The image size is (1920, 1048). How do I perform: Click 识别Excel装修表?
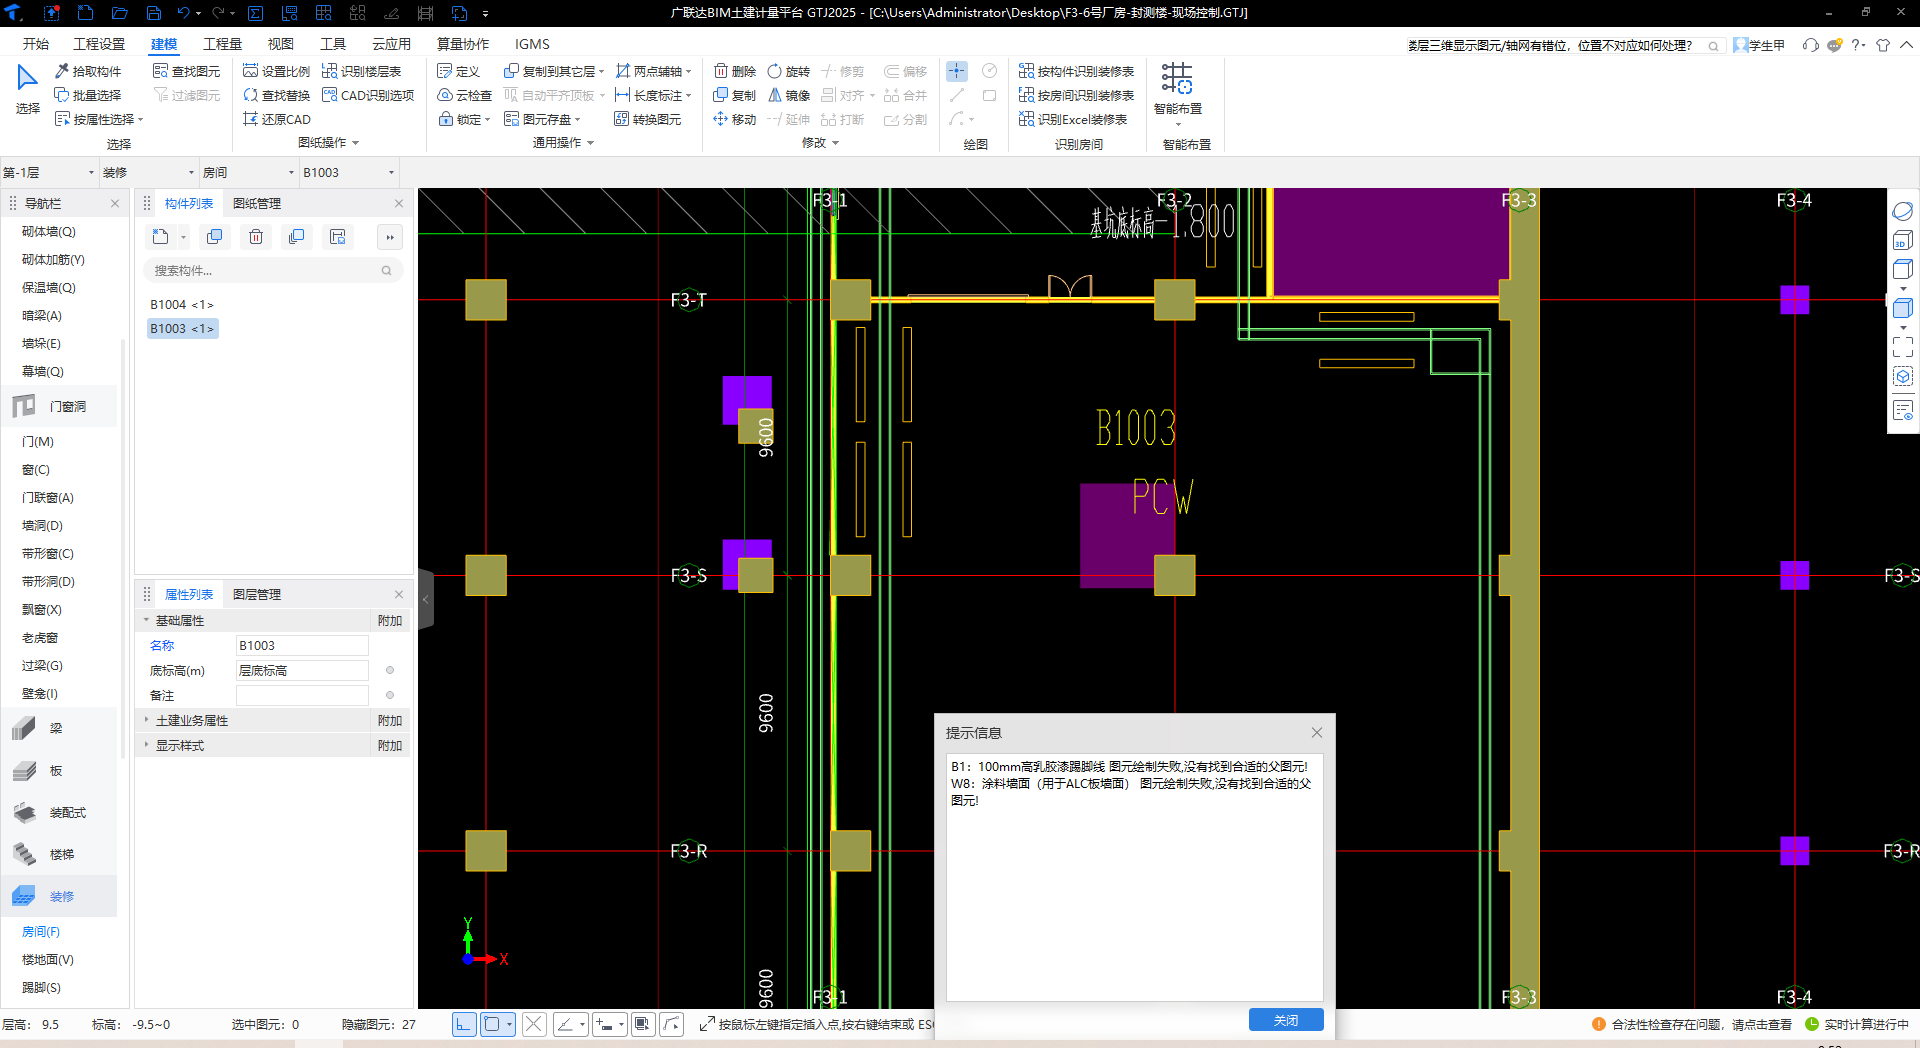1073,119
